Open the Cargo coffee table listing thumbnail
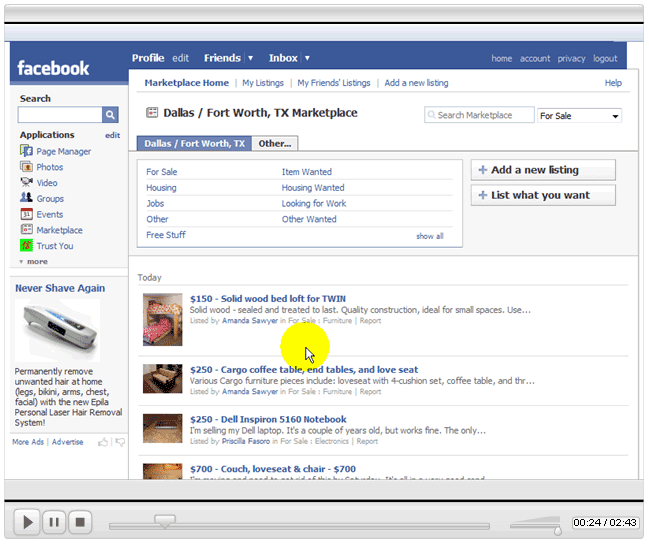This screenshot has width=649, height=545. click(163, 379)
